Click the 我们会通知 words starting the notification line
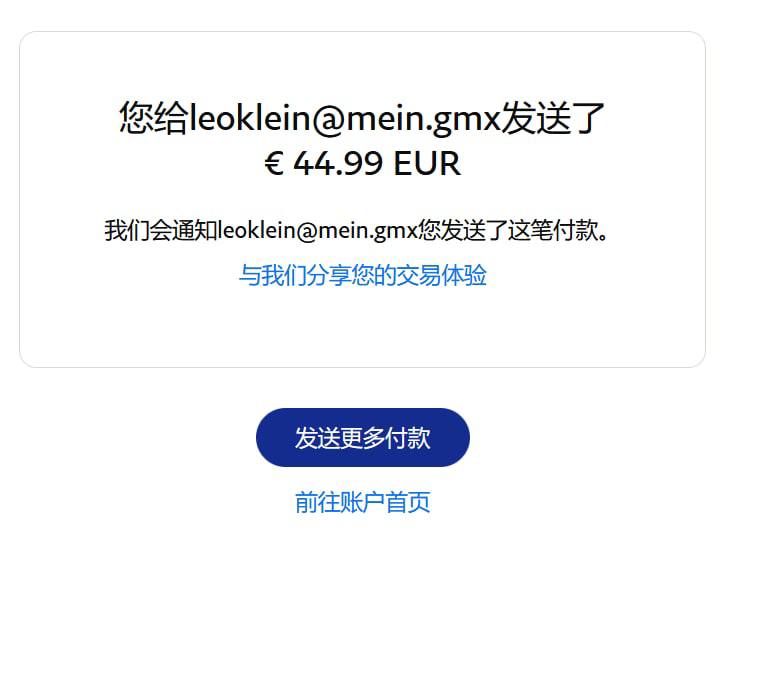Viewport: 762px width, 681px height. coord(161,230)
